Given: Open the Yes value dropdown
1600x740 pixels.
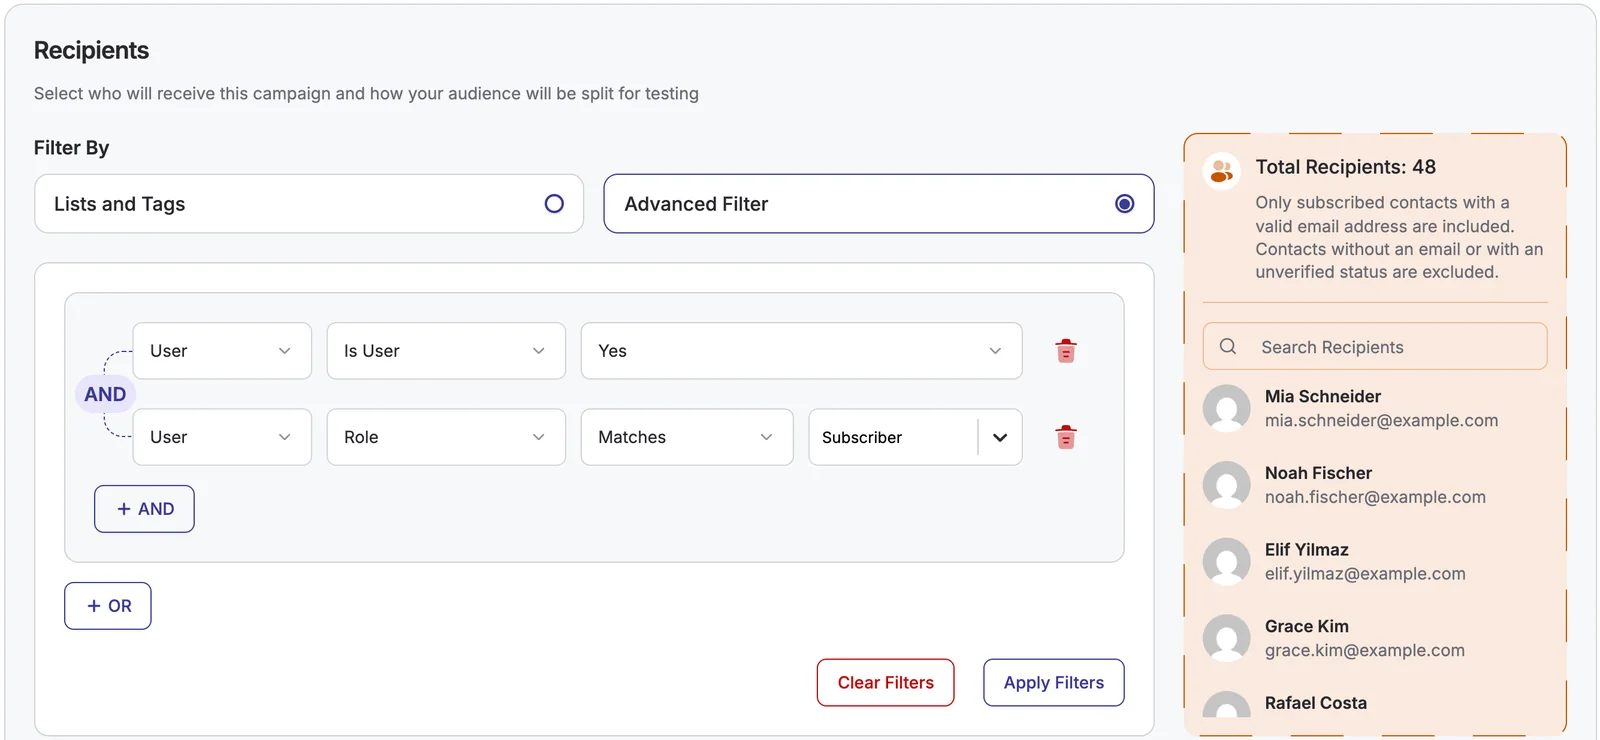Looking at the screenshot, I should click(x=801, y=351).
